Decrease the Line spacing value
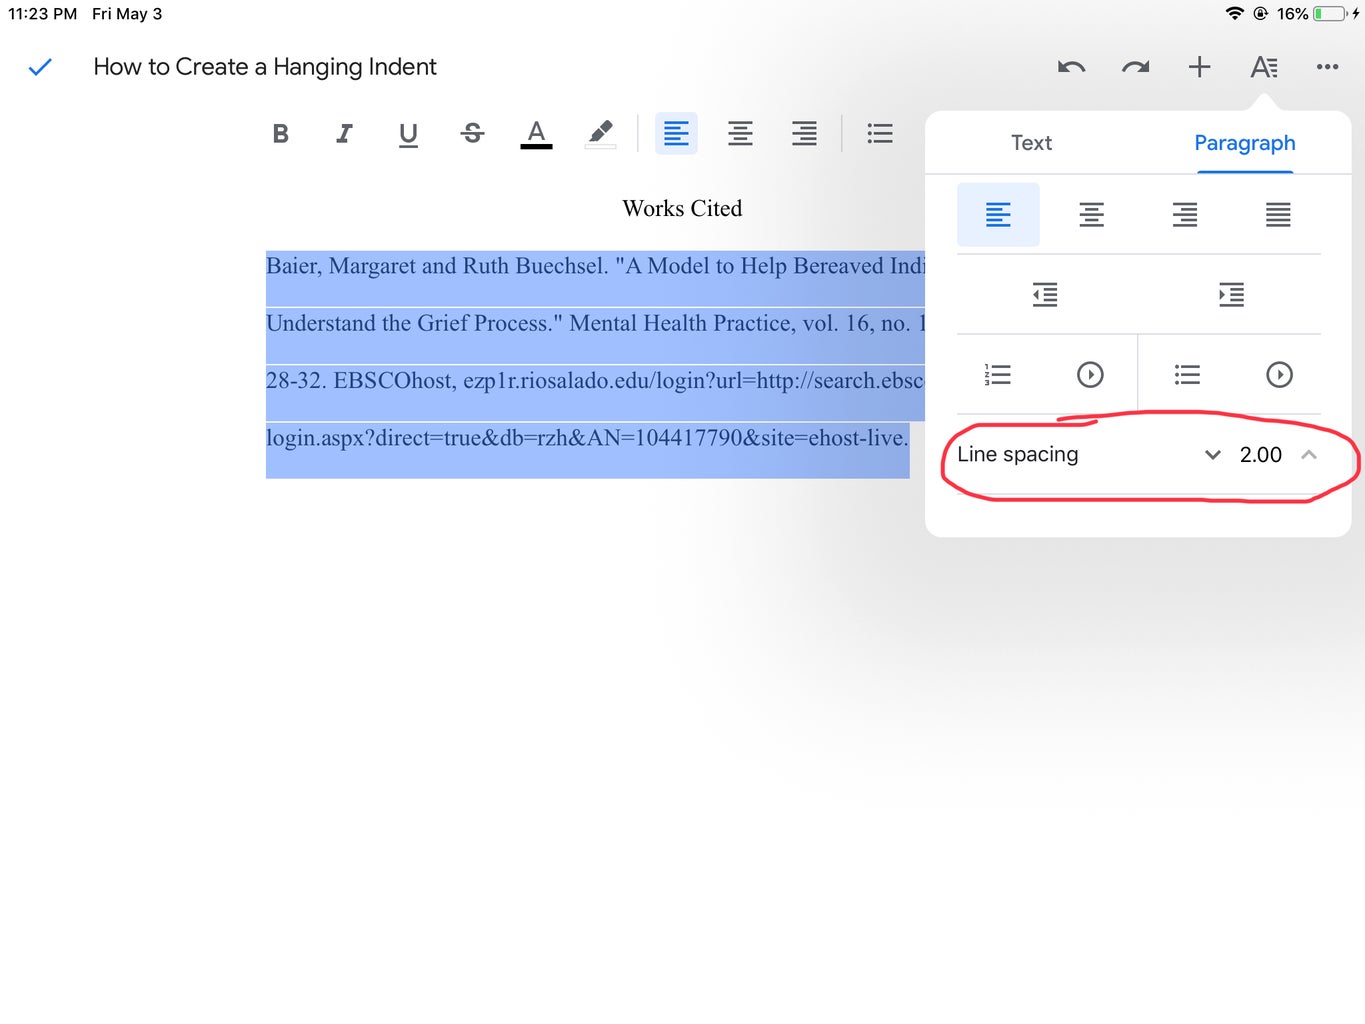The width and height of the screenshot is (1365, 1024). coord(1213,455)
